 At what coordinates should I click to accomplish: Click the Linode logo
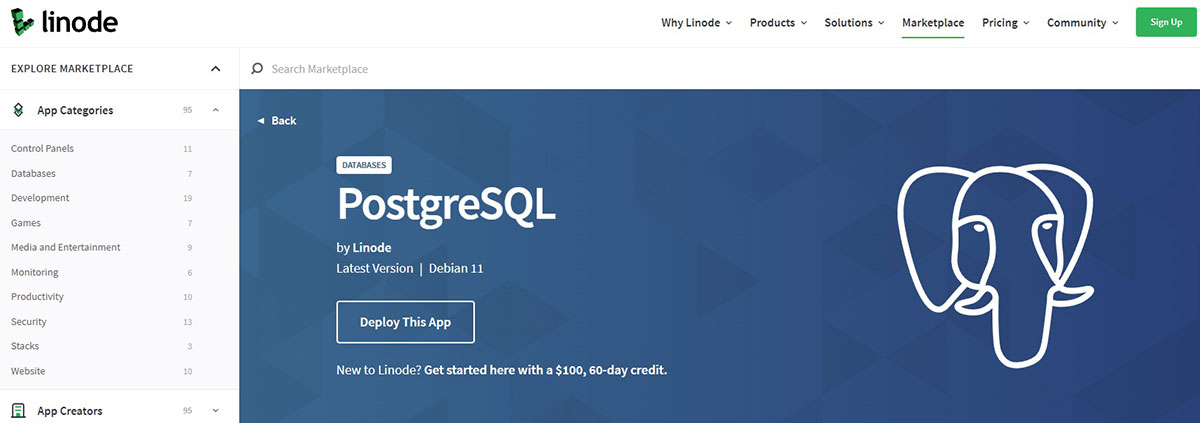[65, 22]
